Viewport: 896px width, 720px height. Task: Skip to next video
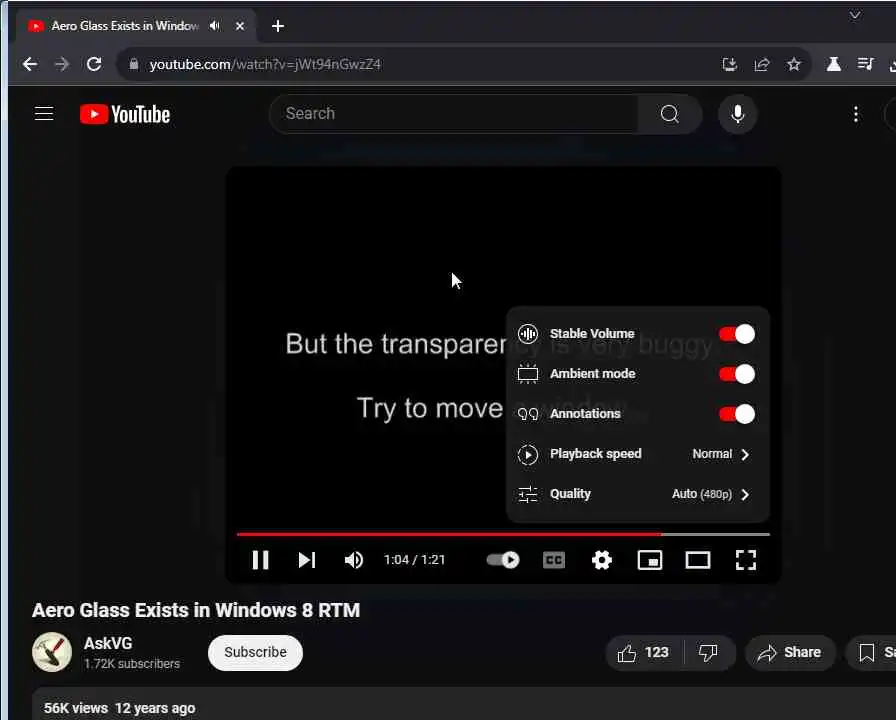coord(307,560)
